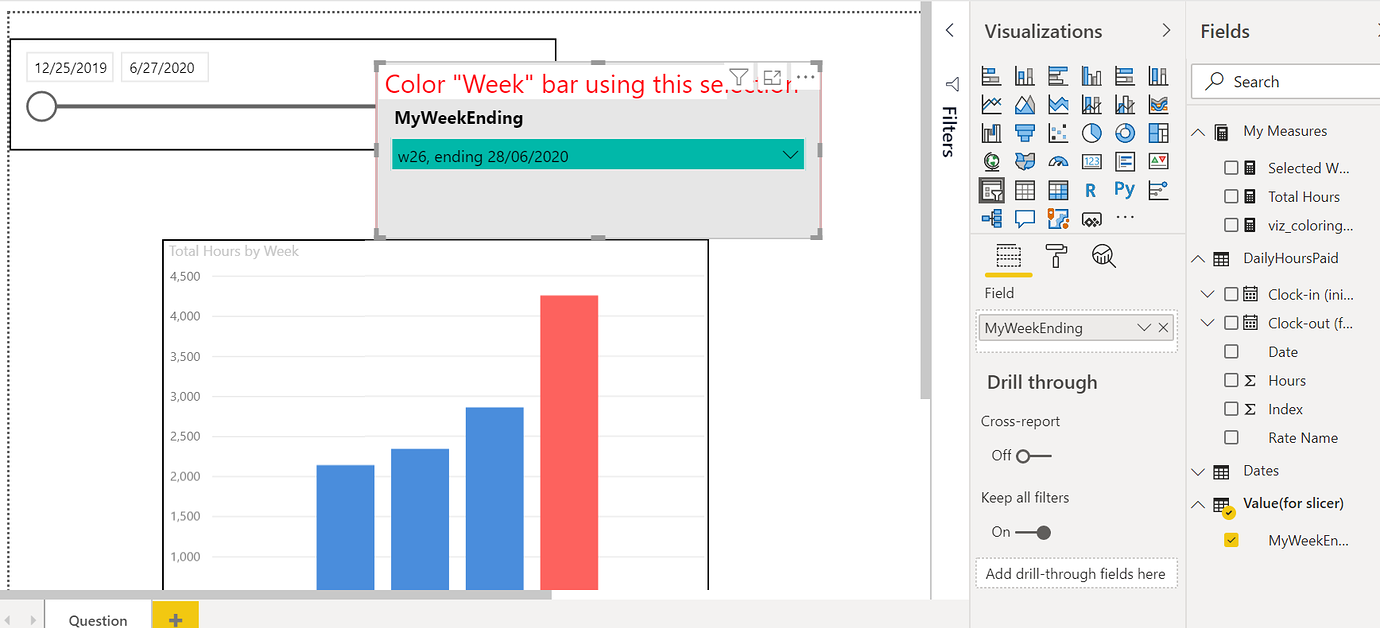
Task: Insert an R script visual
Action: (1091, 189)
